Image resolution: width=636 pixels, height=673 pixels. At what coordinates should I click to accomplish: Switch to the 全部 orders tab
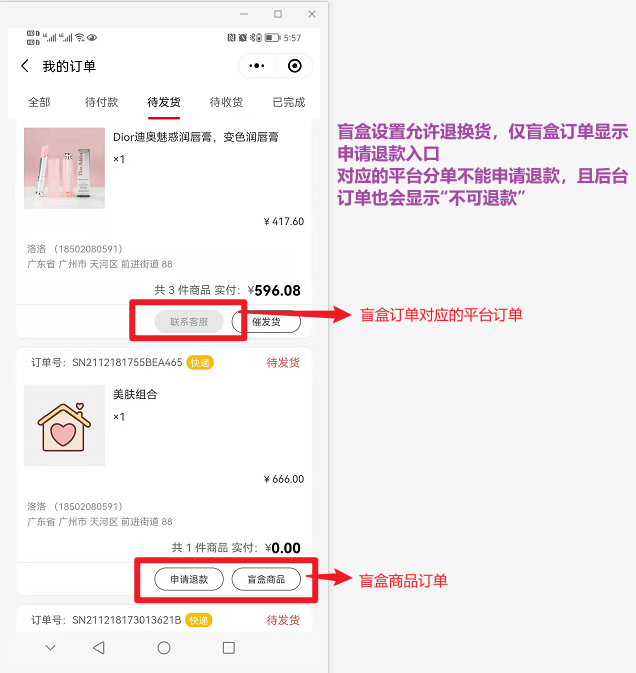(x=39, y=102)
